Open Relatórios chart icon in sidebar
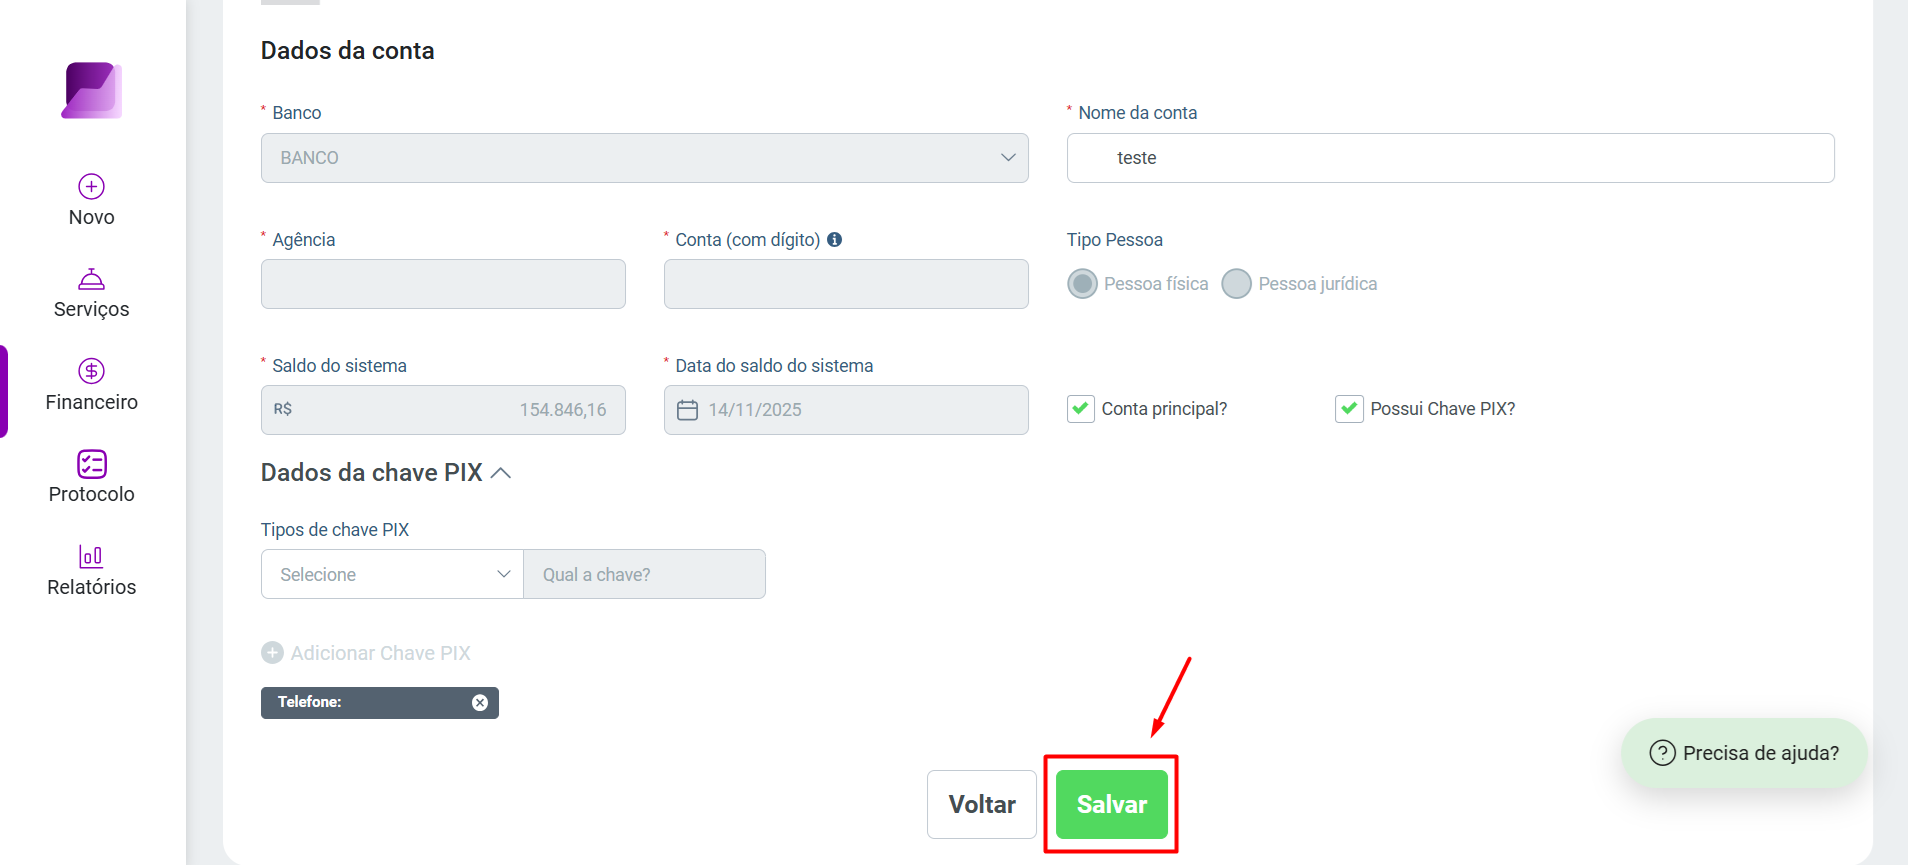1908x865 pixels. point(91,556)
